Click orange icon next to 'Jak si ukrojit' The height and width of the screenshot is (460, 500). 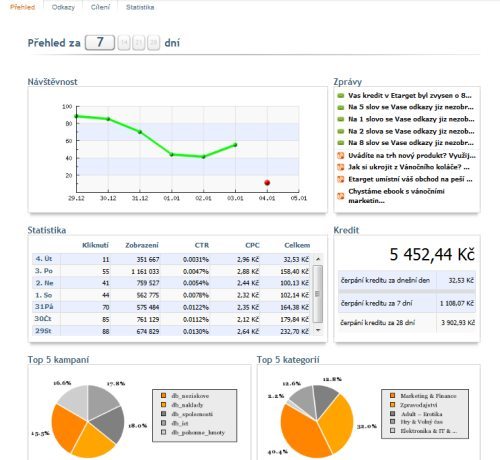coord(340,167)
